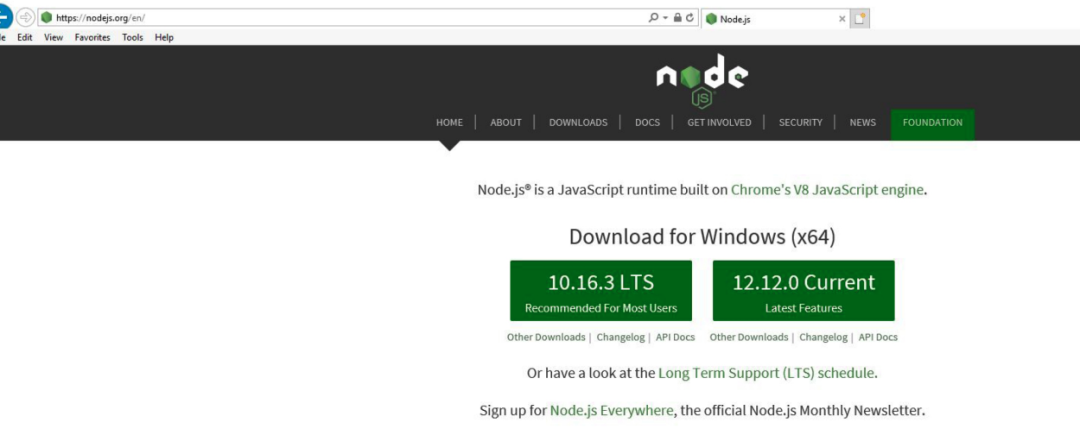Click the Node.js logo in header
The height and width of the screenshot is (448, 1080).
(702, 81)
